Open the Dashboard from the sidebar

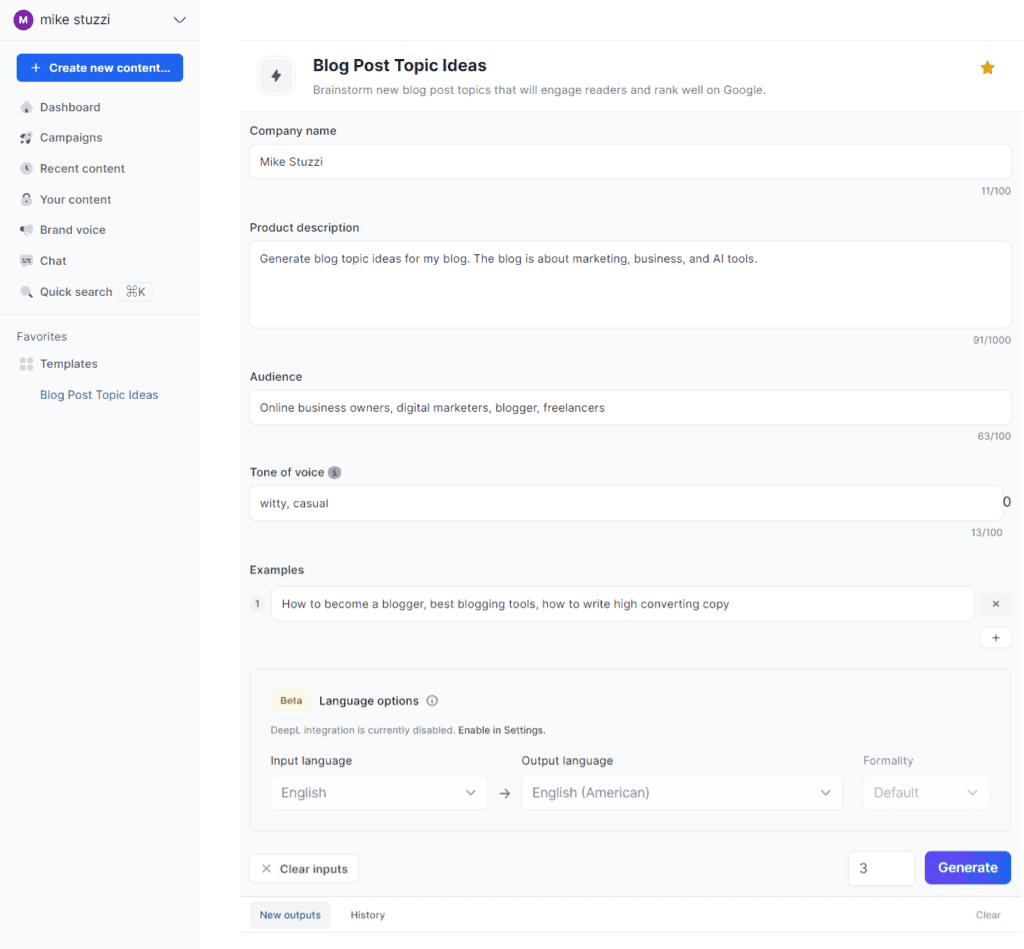click(68, 107)
